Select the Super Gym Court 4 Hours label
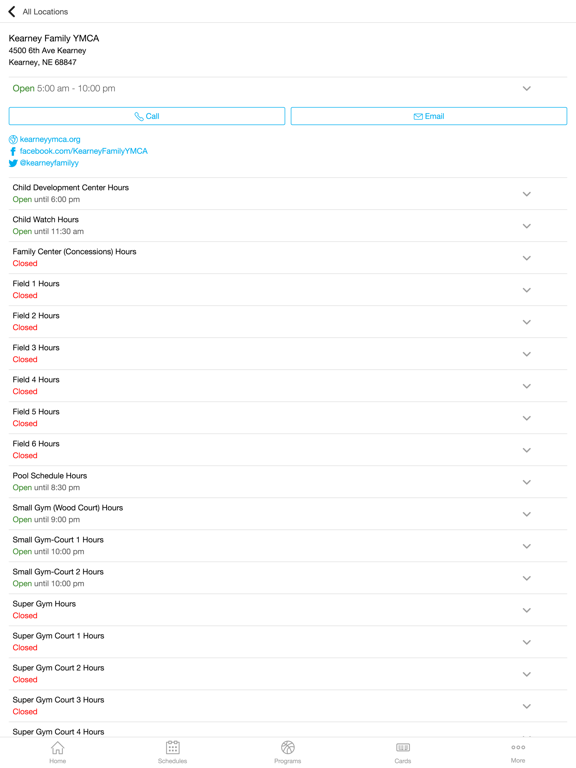This screenshot has width=576, height=768. tap(58, 732)
